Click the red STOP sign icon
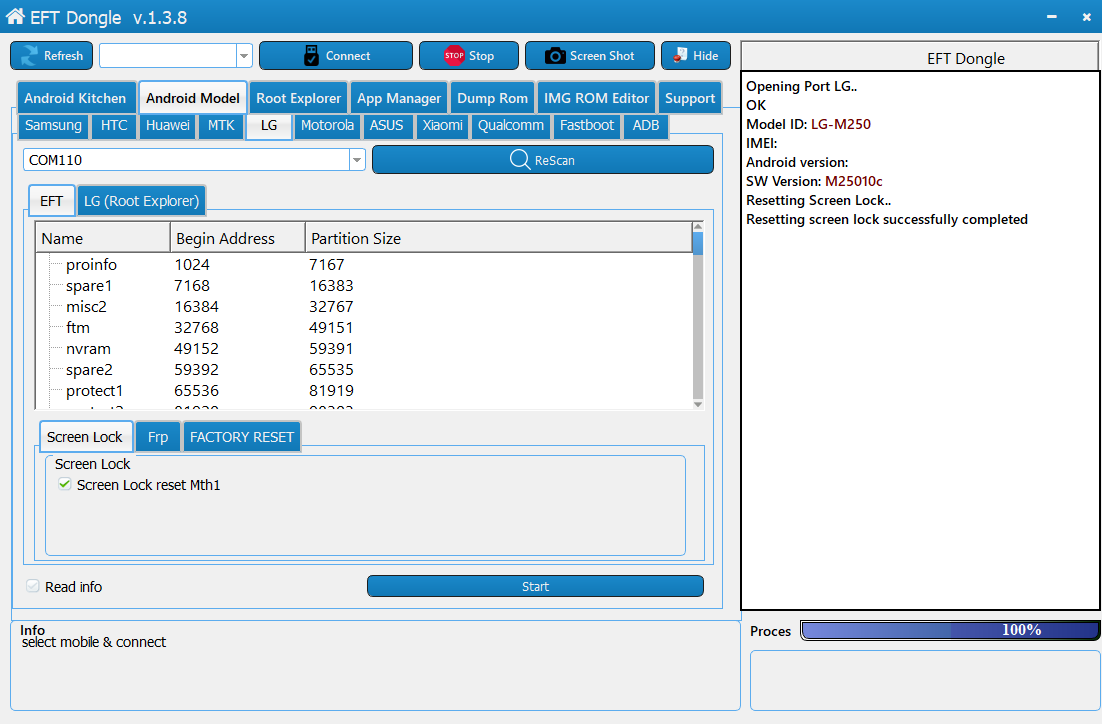This screenshot has width=1102, height=724. coord(454,56)
